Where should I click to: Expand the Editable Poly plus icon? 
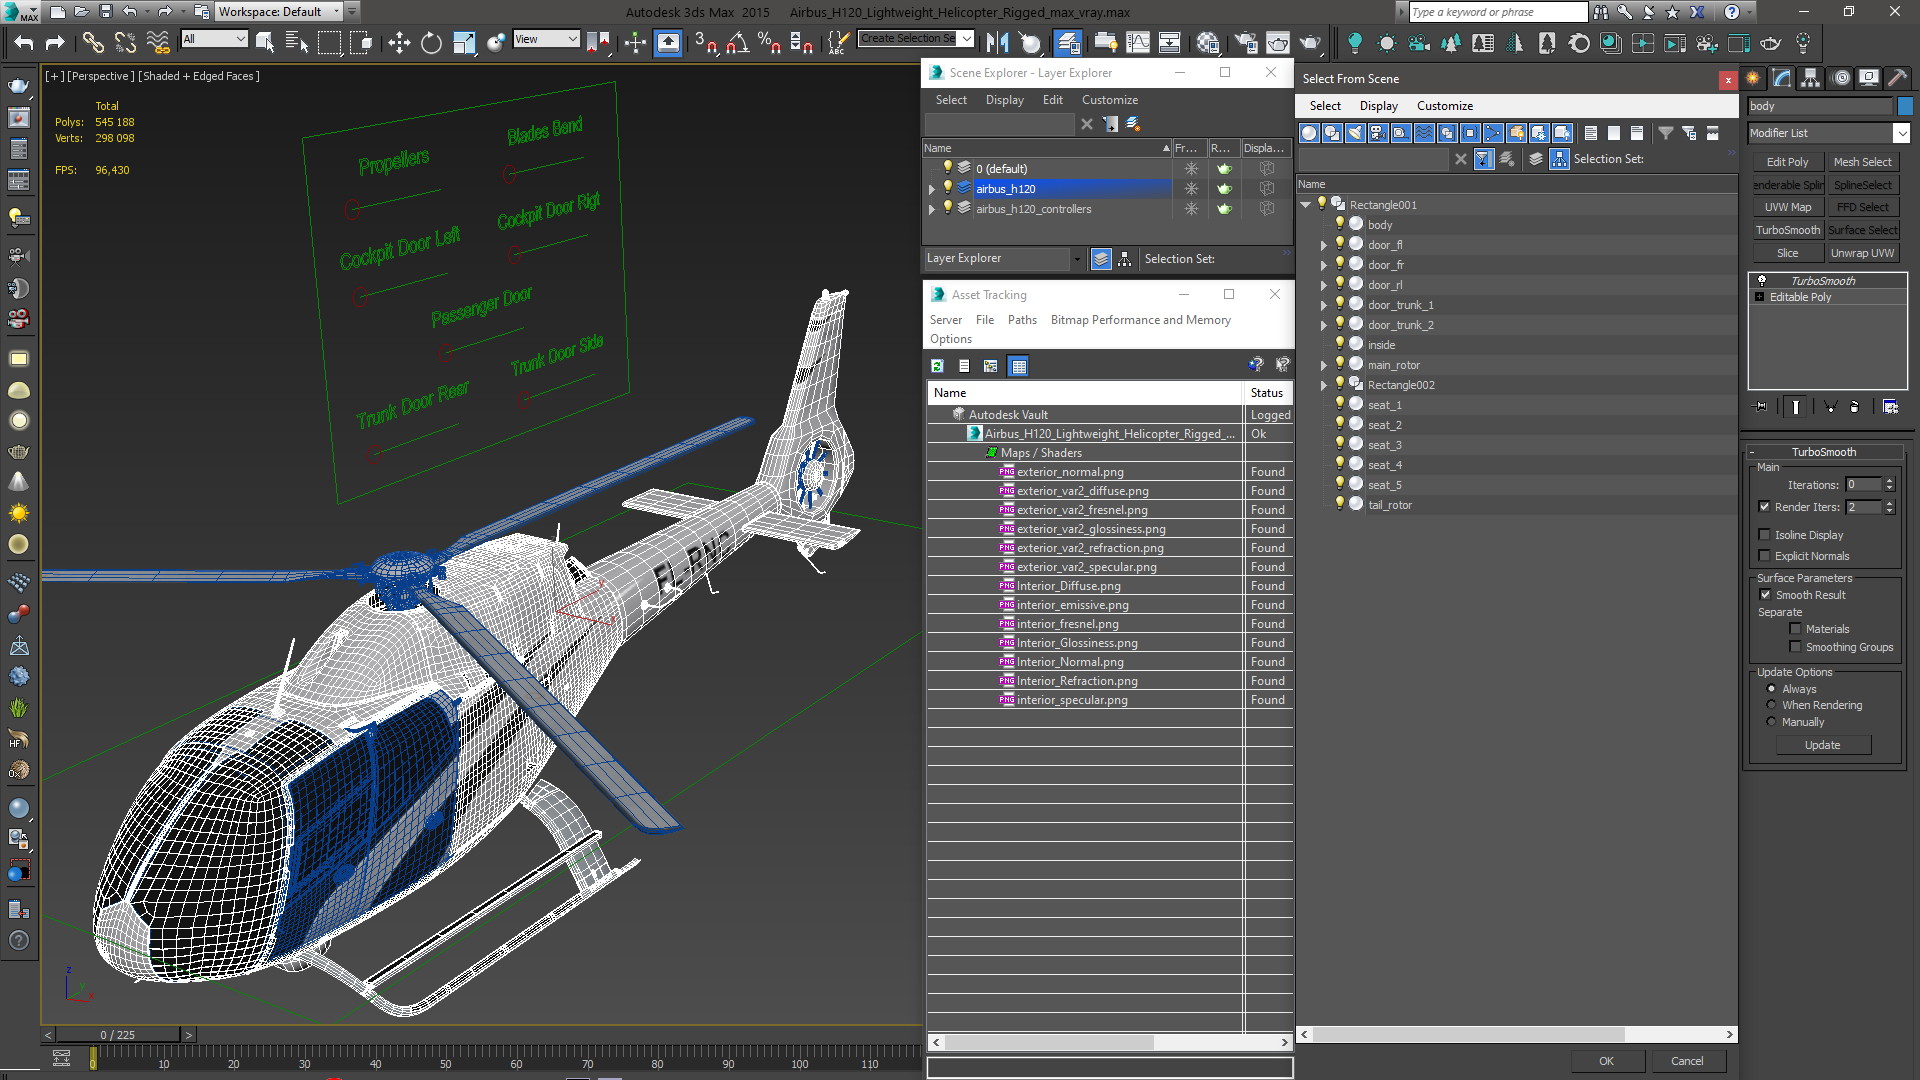(1760, 297)
